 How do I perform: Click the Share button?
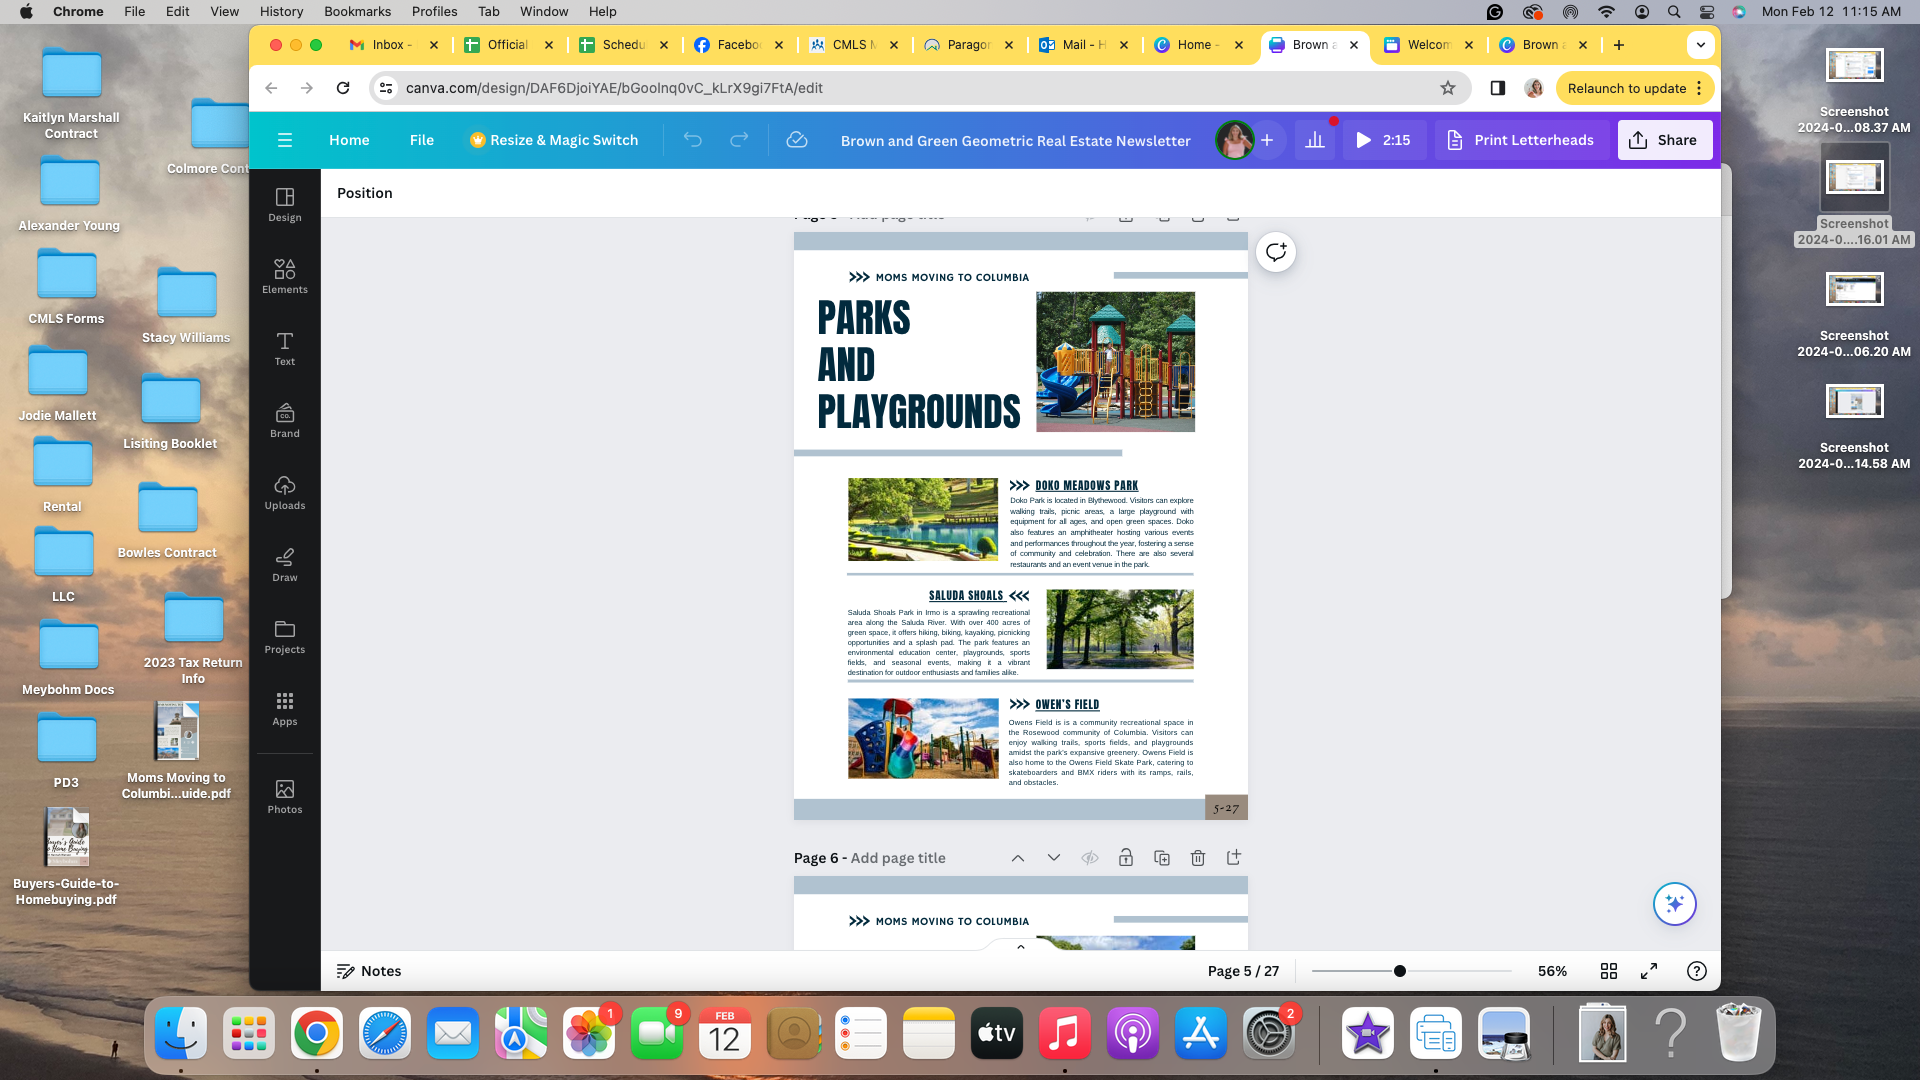pyautogui.click(x=1665, y=140)
